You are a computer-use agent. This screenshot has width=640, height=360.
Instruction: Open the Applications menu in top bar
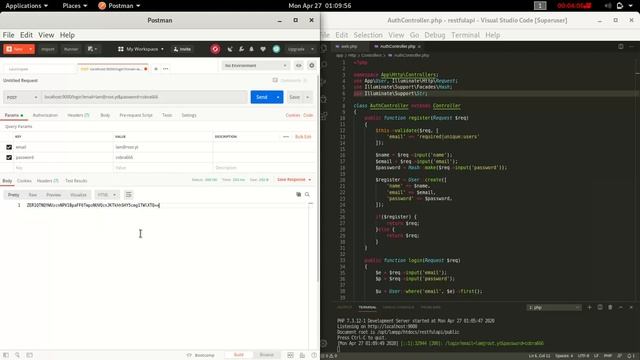[27, 6]
